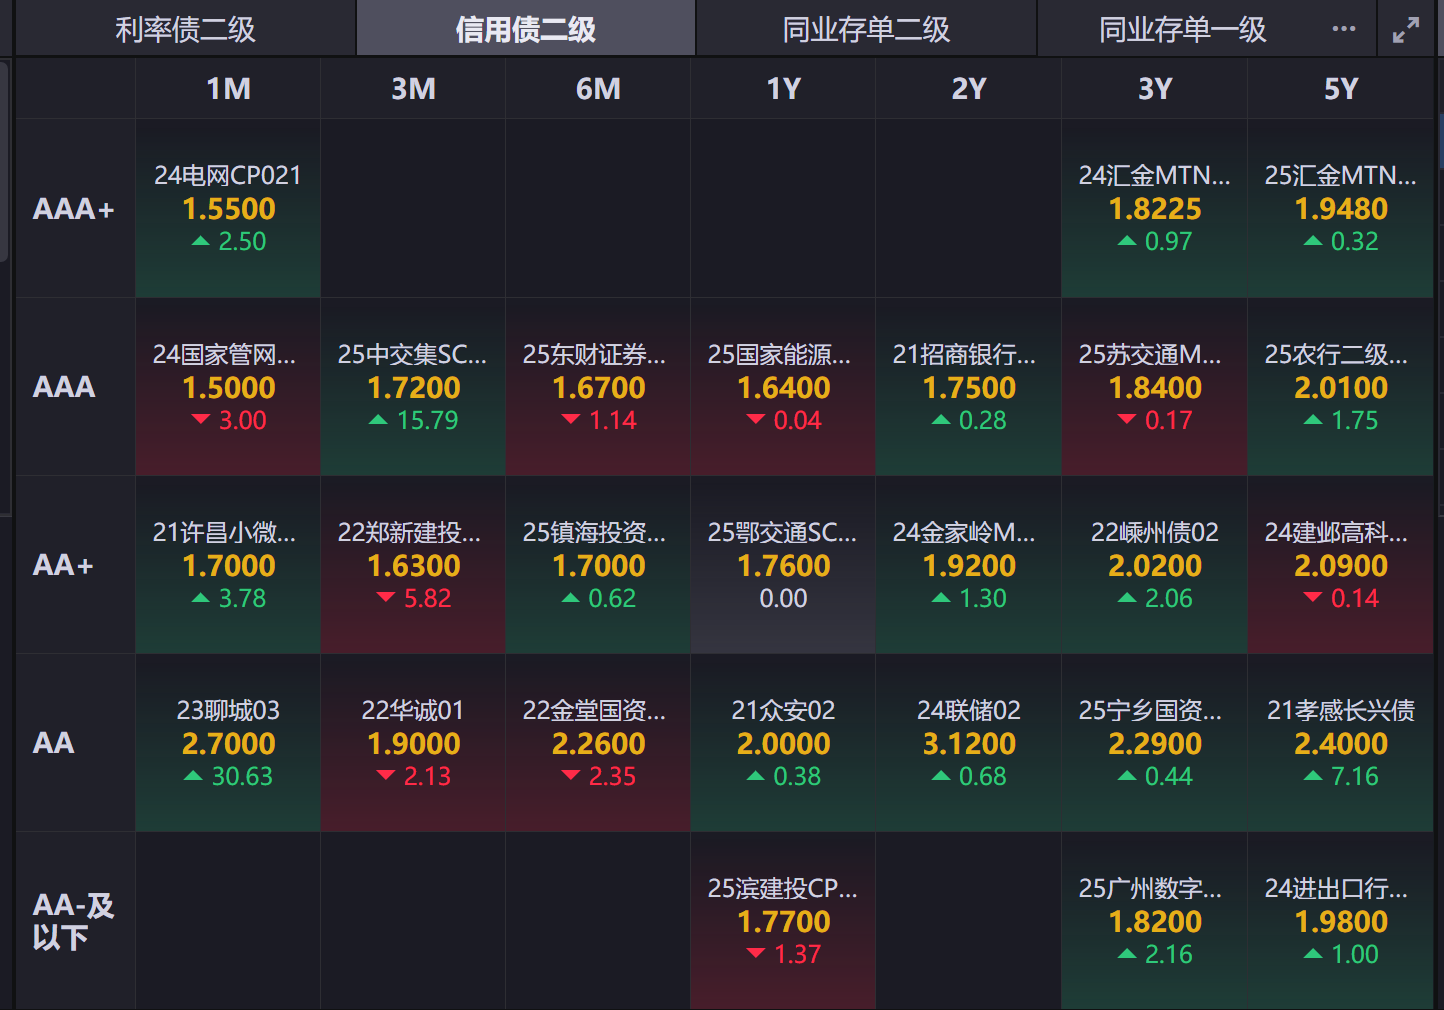
Task: Click the 6M column header
Action: tap(598, 89)
